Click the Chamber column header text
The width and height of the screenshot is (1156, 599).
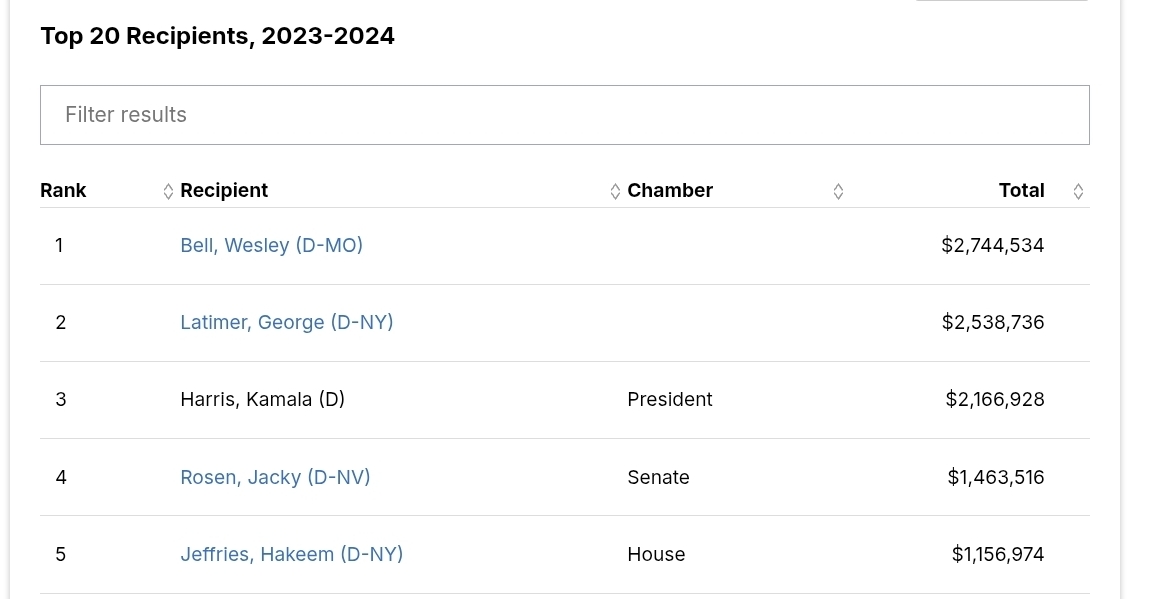click(670, 190)
